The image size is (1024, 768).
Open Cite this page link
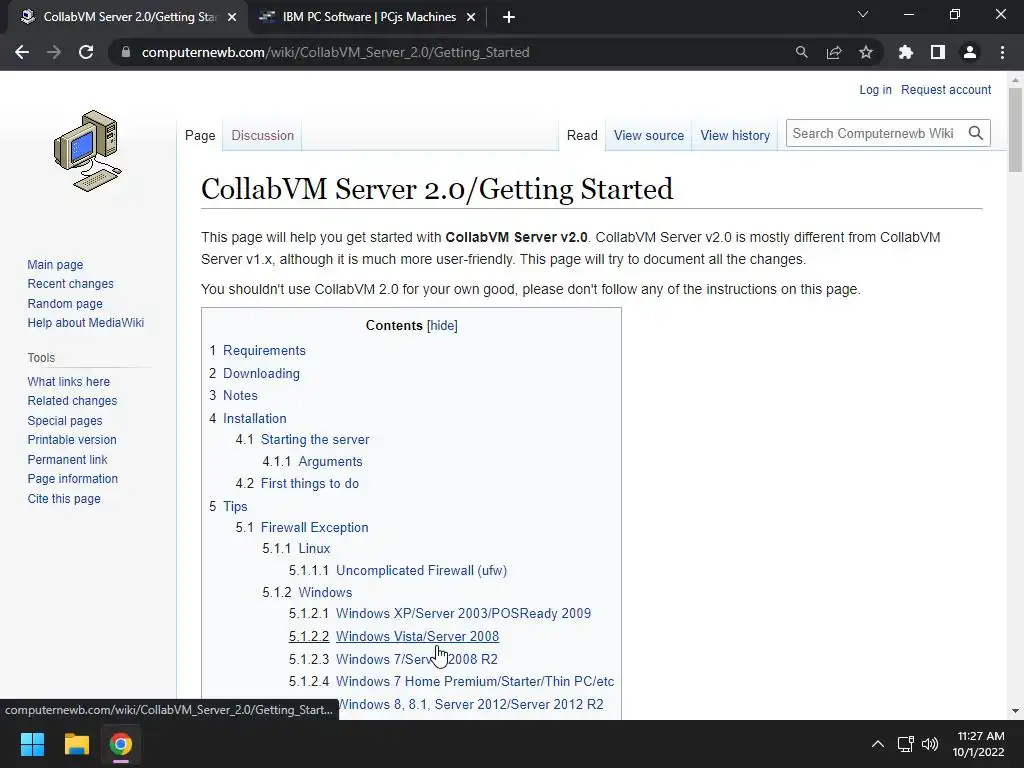[64, 498]
